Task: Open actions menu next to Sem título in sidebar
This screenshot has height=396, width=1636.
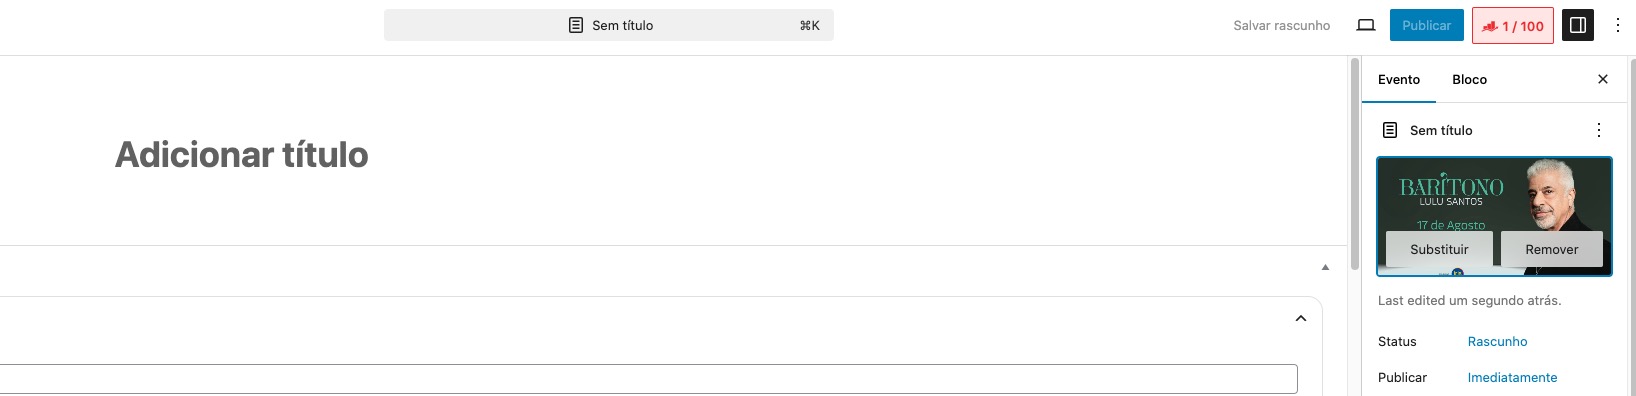Action: 1599,130
